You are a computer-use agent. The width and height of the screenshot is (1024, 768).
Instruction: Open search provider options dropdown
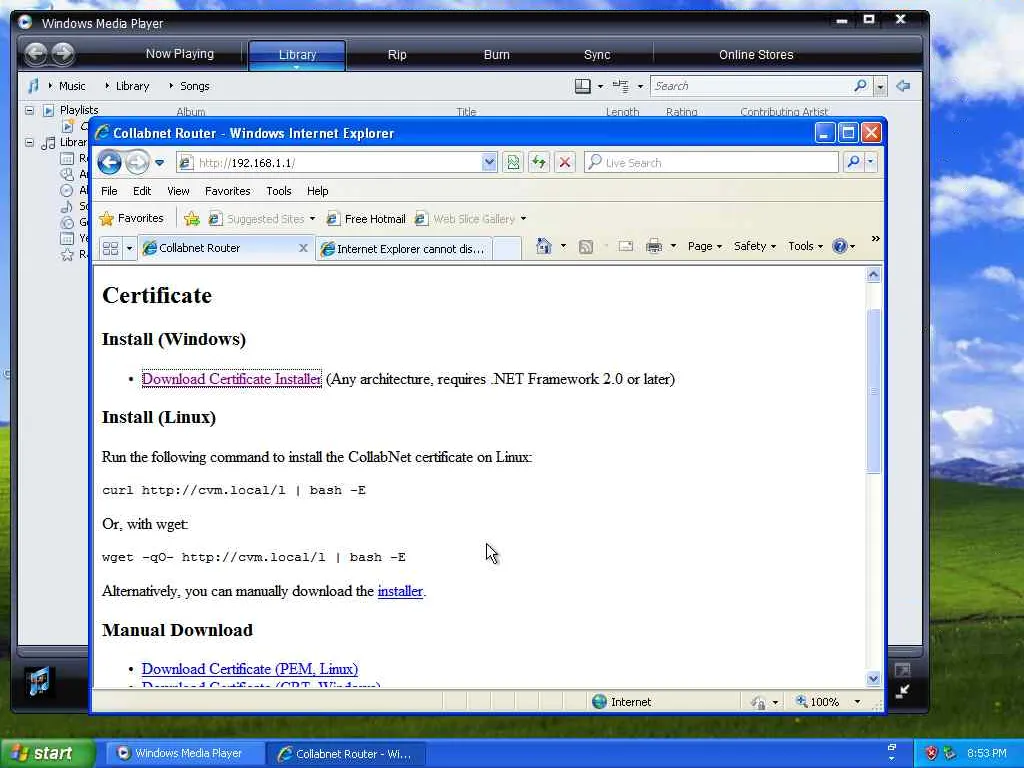tap(871, 163)
